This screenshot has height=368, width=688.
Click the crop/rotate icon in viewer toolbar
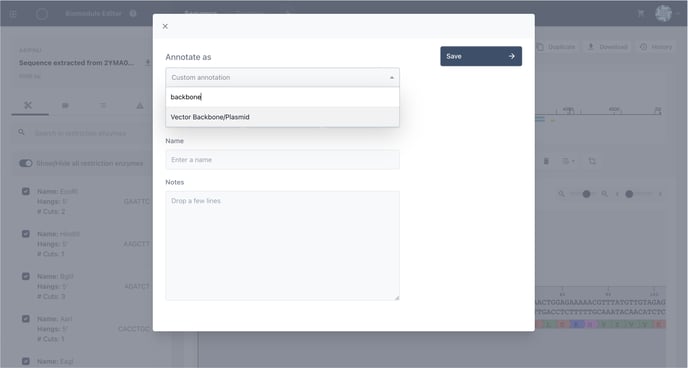592,161
